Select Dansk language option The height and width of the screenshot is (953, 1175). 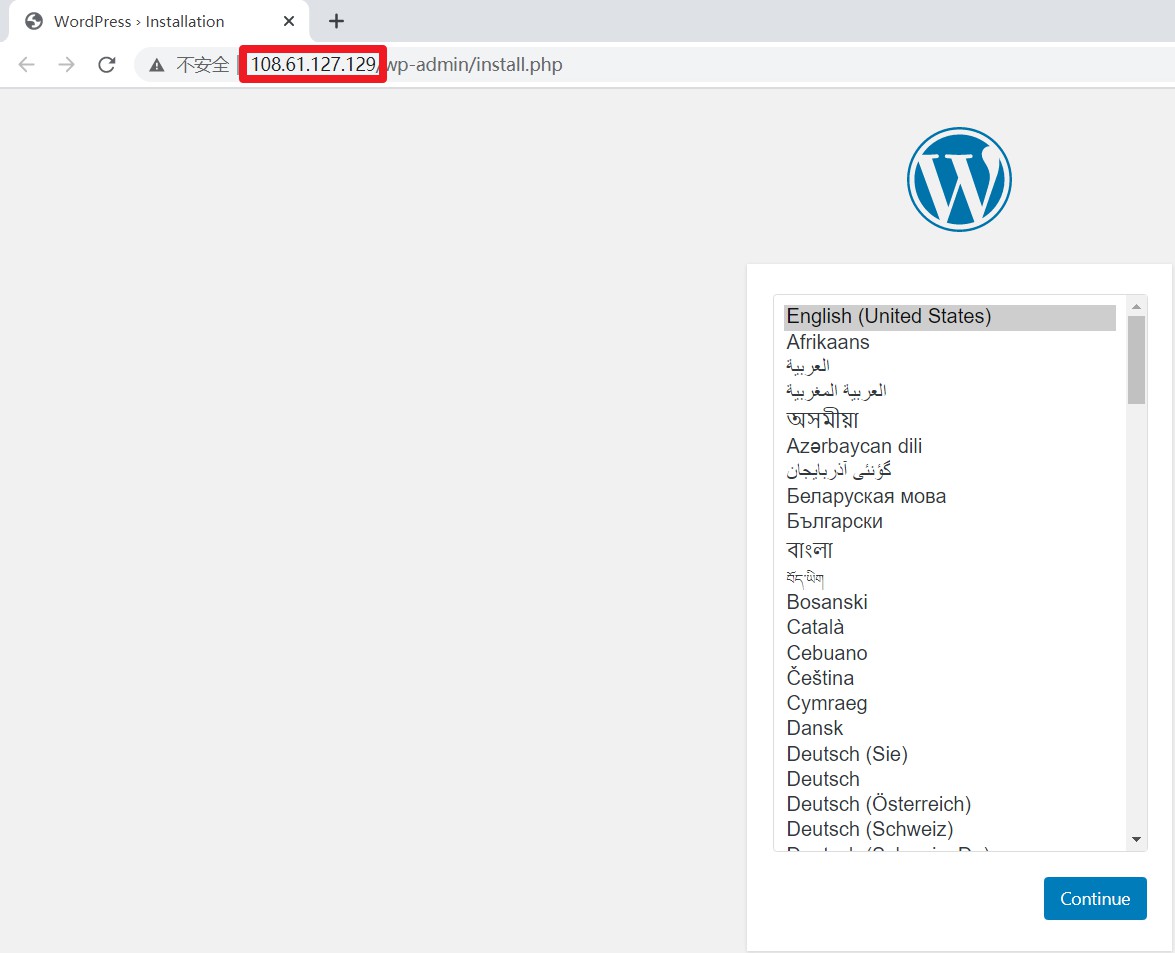tap(949, 728)
